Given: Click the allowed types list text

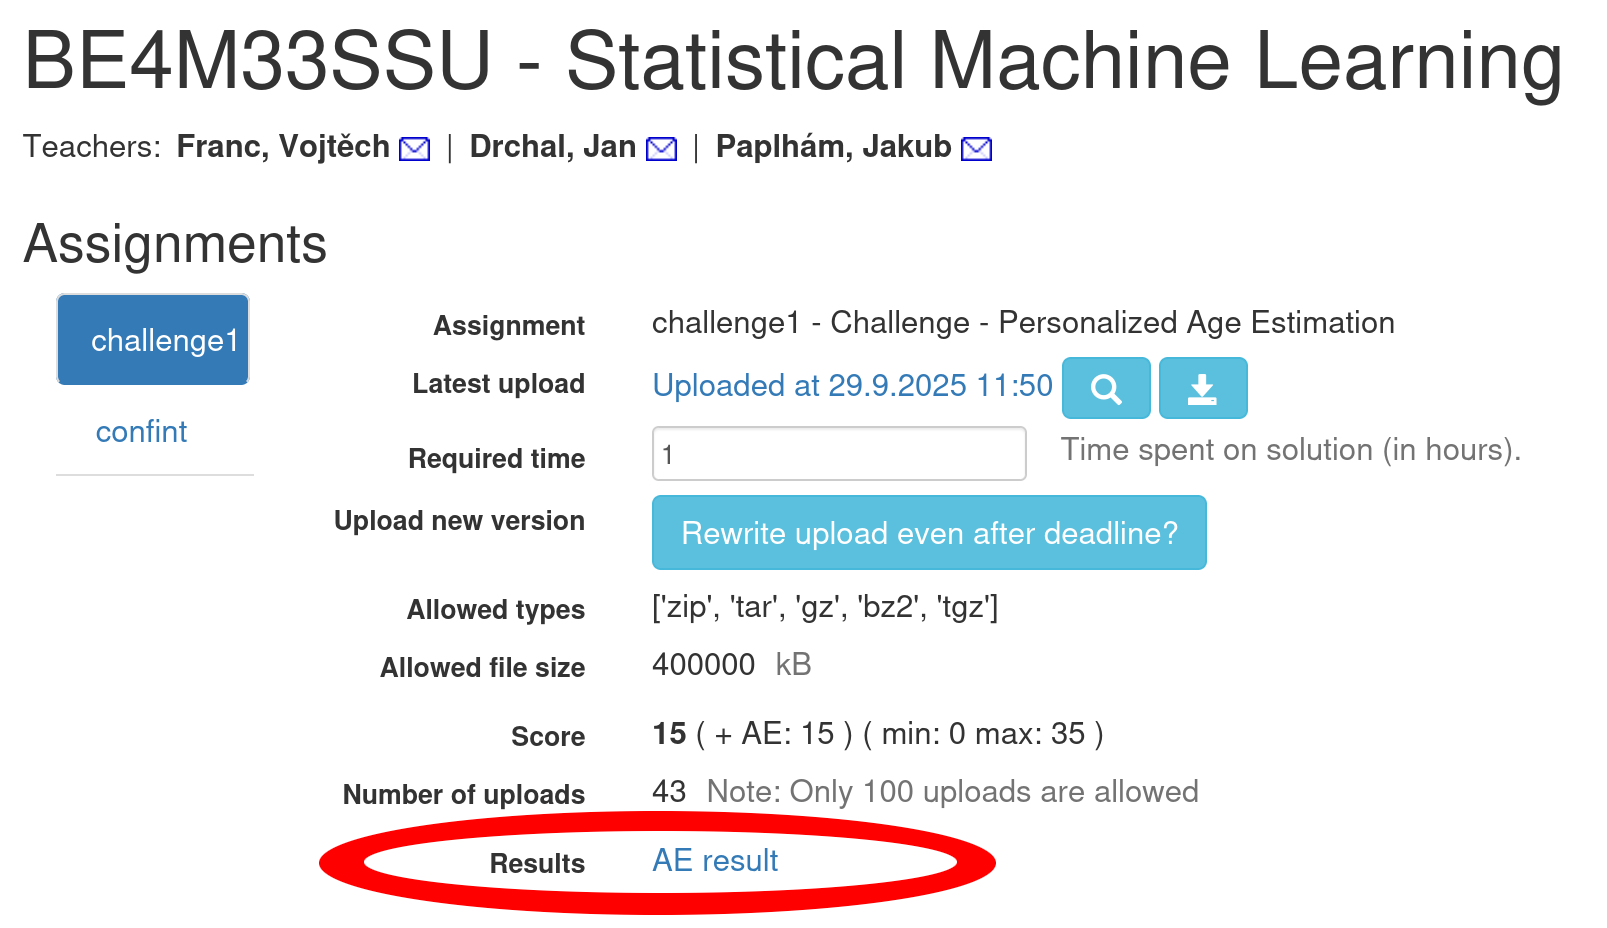Looking at the screenshot, I should click(x=824, y=607).
